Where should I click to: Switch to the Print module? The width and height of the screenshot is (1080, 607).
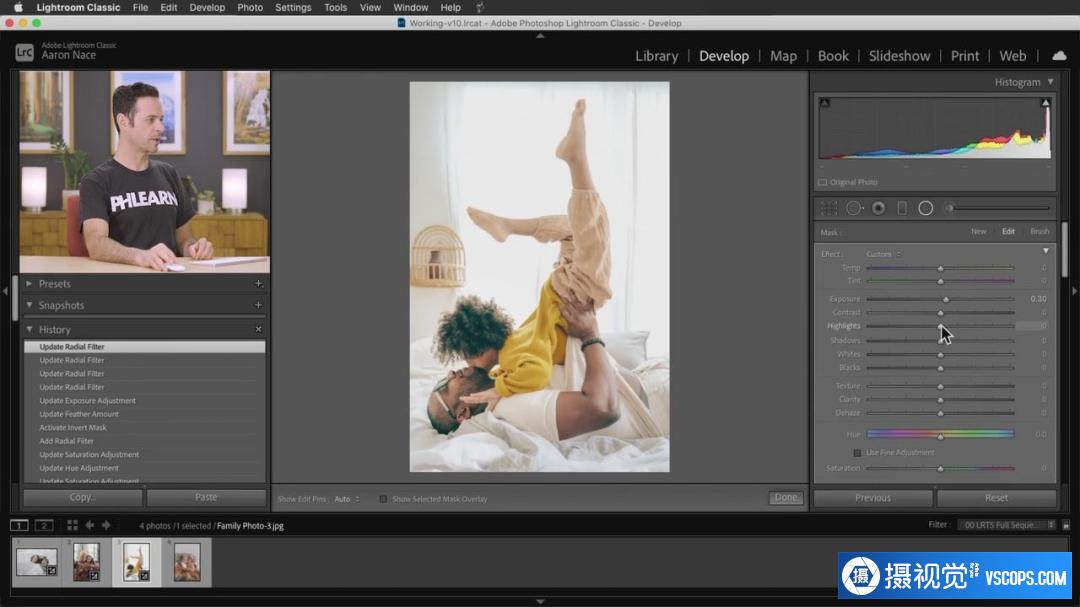tap(965, 56)
